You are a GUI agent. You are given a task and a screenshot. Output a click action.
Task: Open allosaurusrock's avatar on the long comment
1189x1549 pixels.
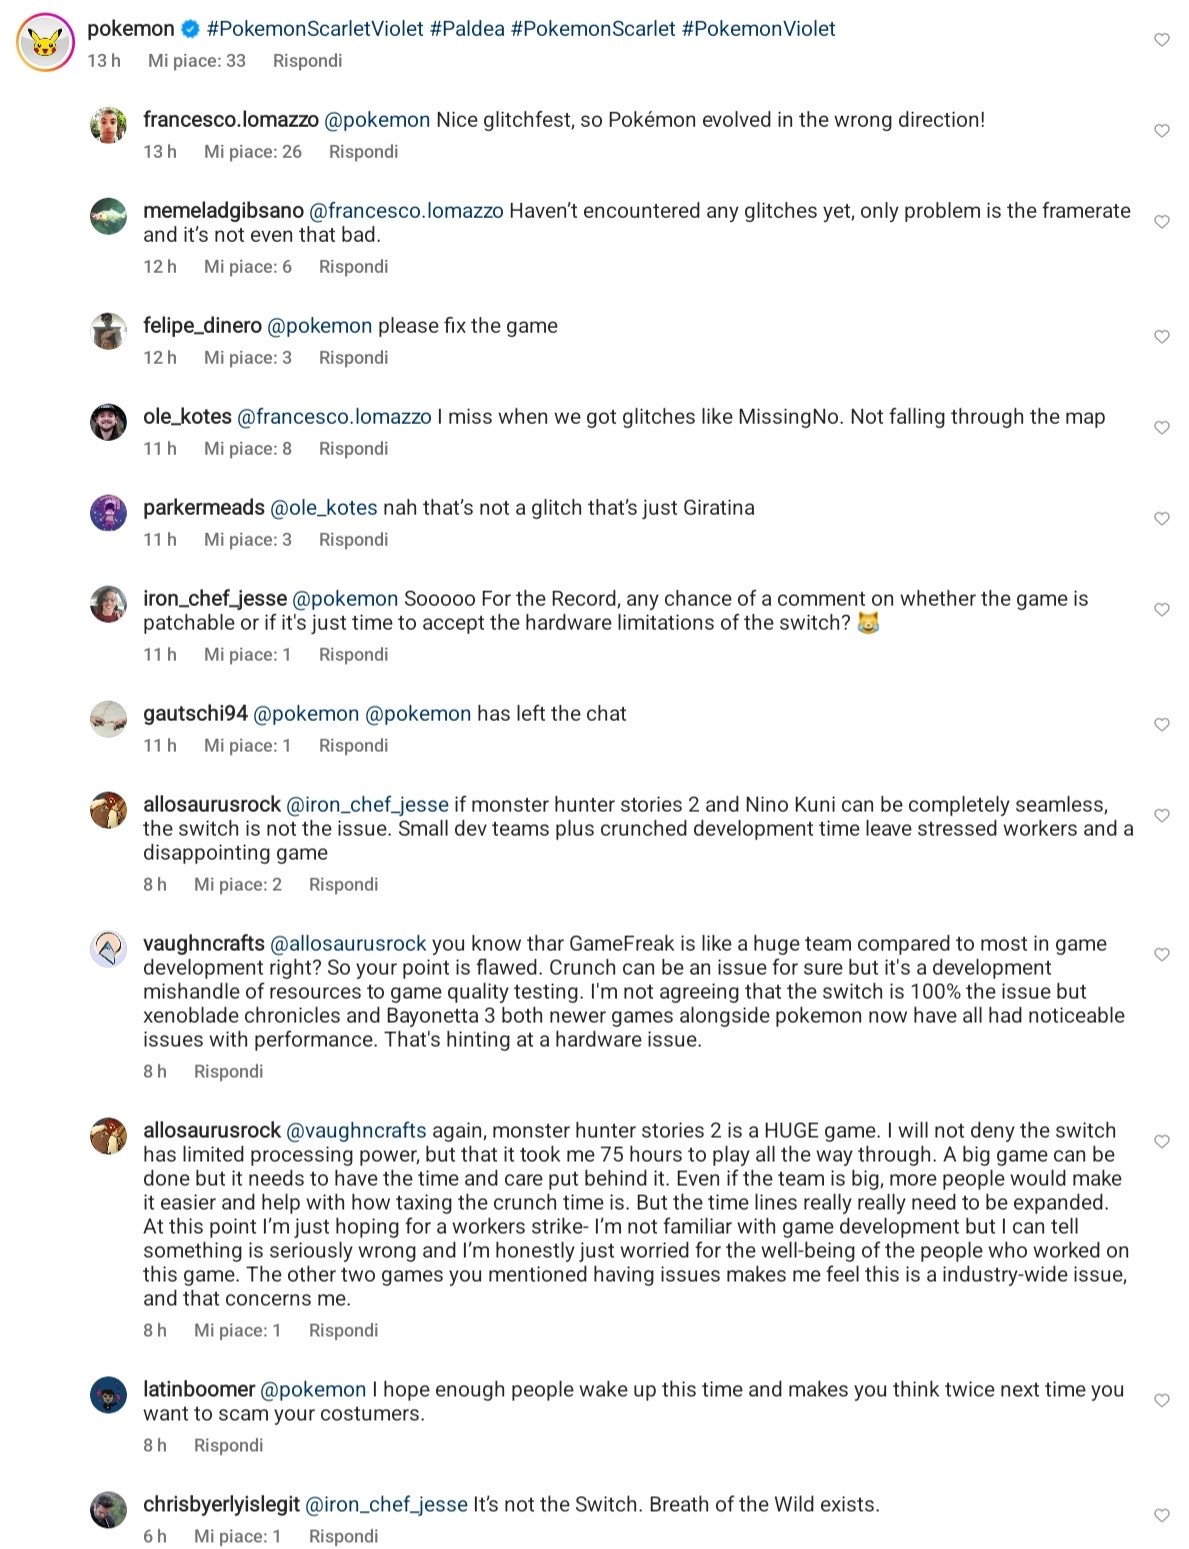(x=109, y=1135)
